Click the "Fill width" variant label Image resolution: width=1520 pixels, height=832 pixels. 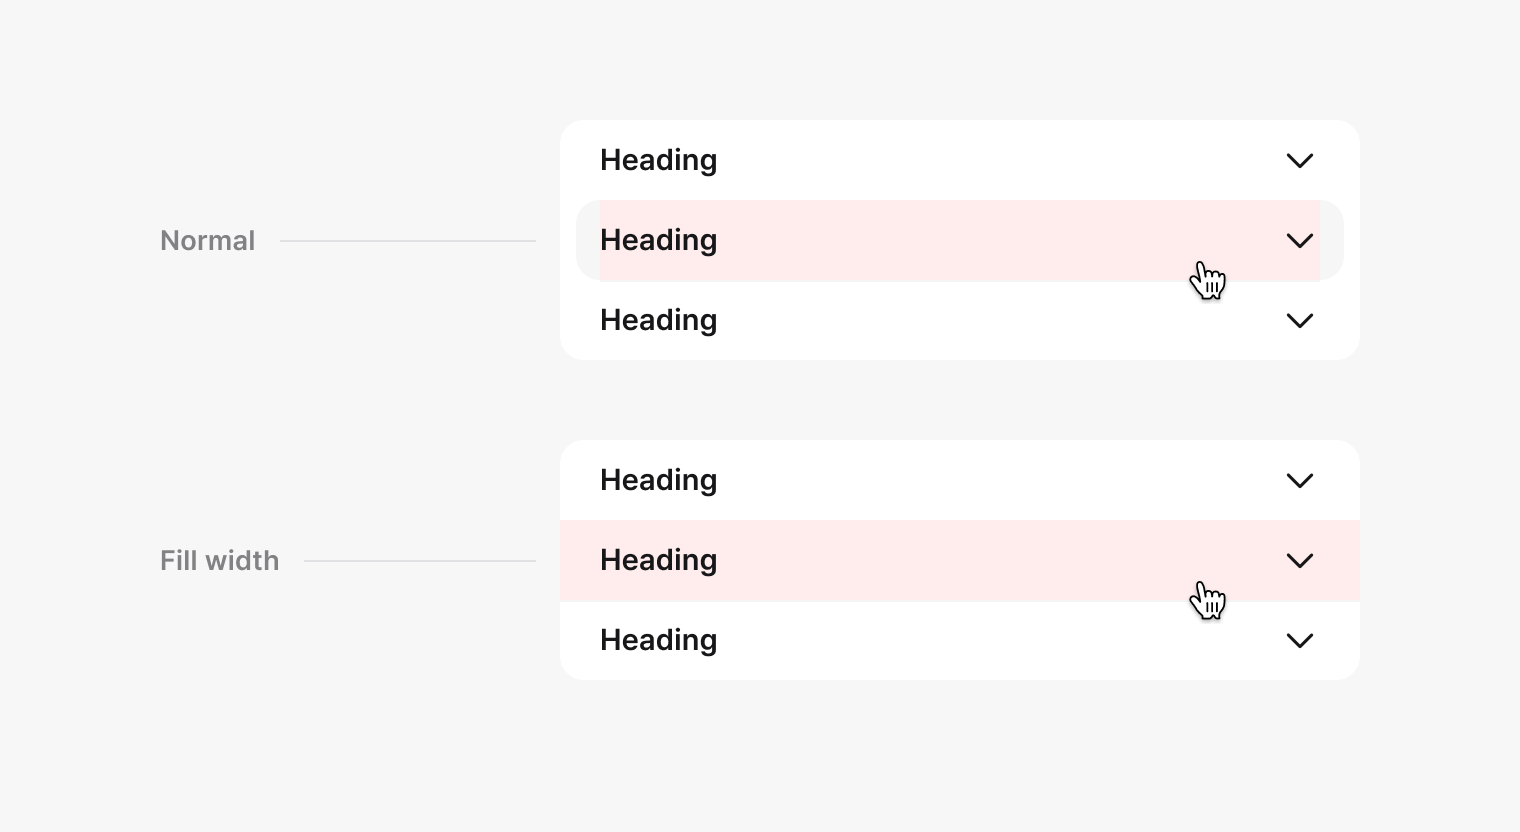pos(219,561)
